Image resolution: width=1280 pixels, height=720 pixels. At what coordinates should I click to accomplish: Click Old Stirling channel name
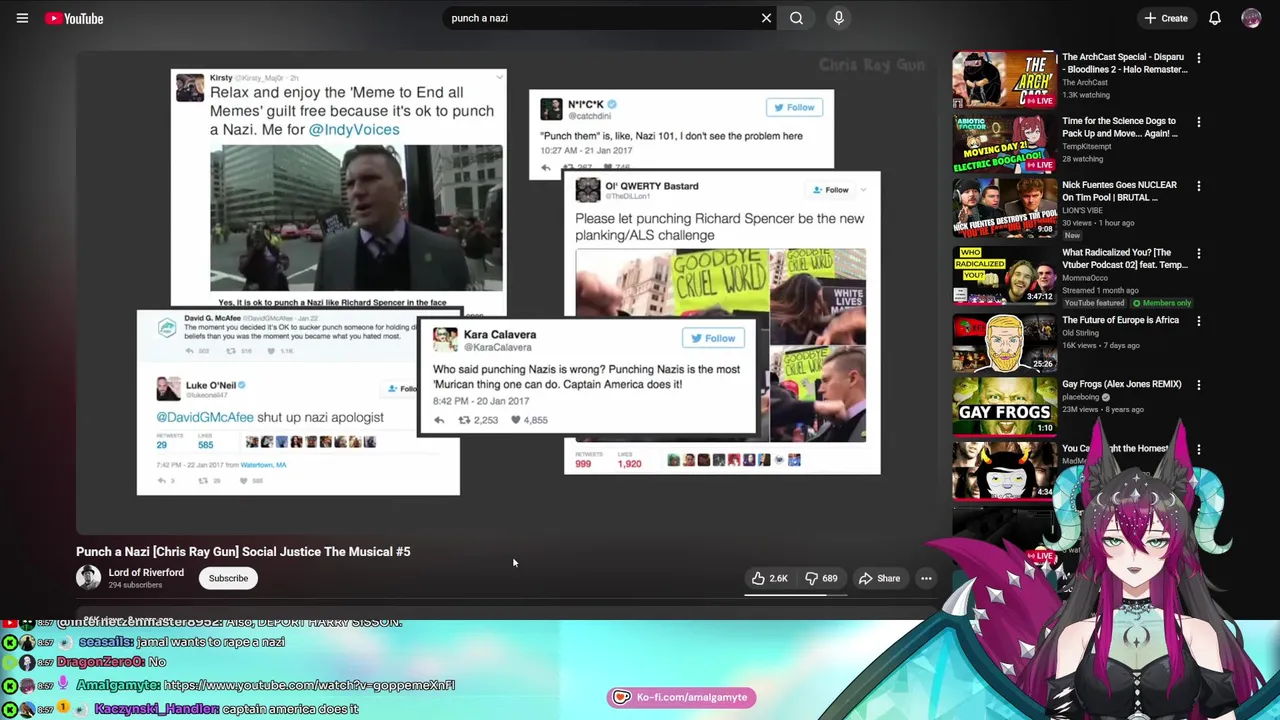click(1083, 333)
